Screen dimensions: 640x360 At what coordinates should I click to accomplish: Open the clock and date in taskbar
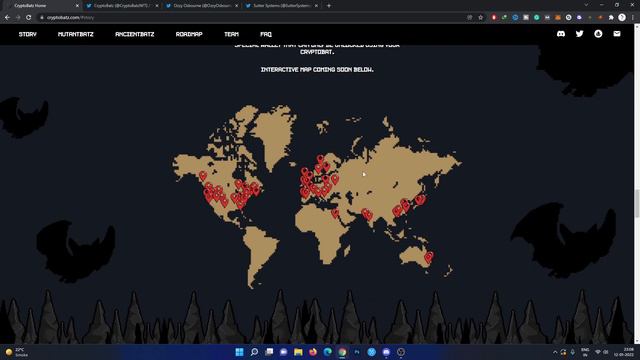pos(623,352)
